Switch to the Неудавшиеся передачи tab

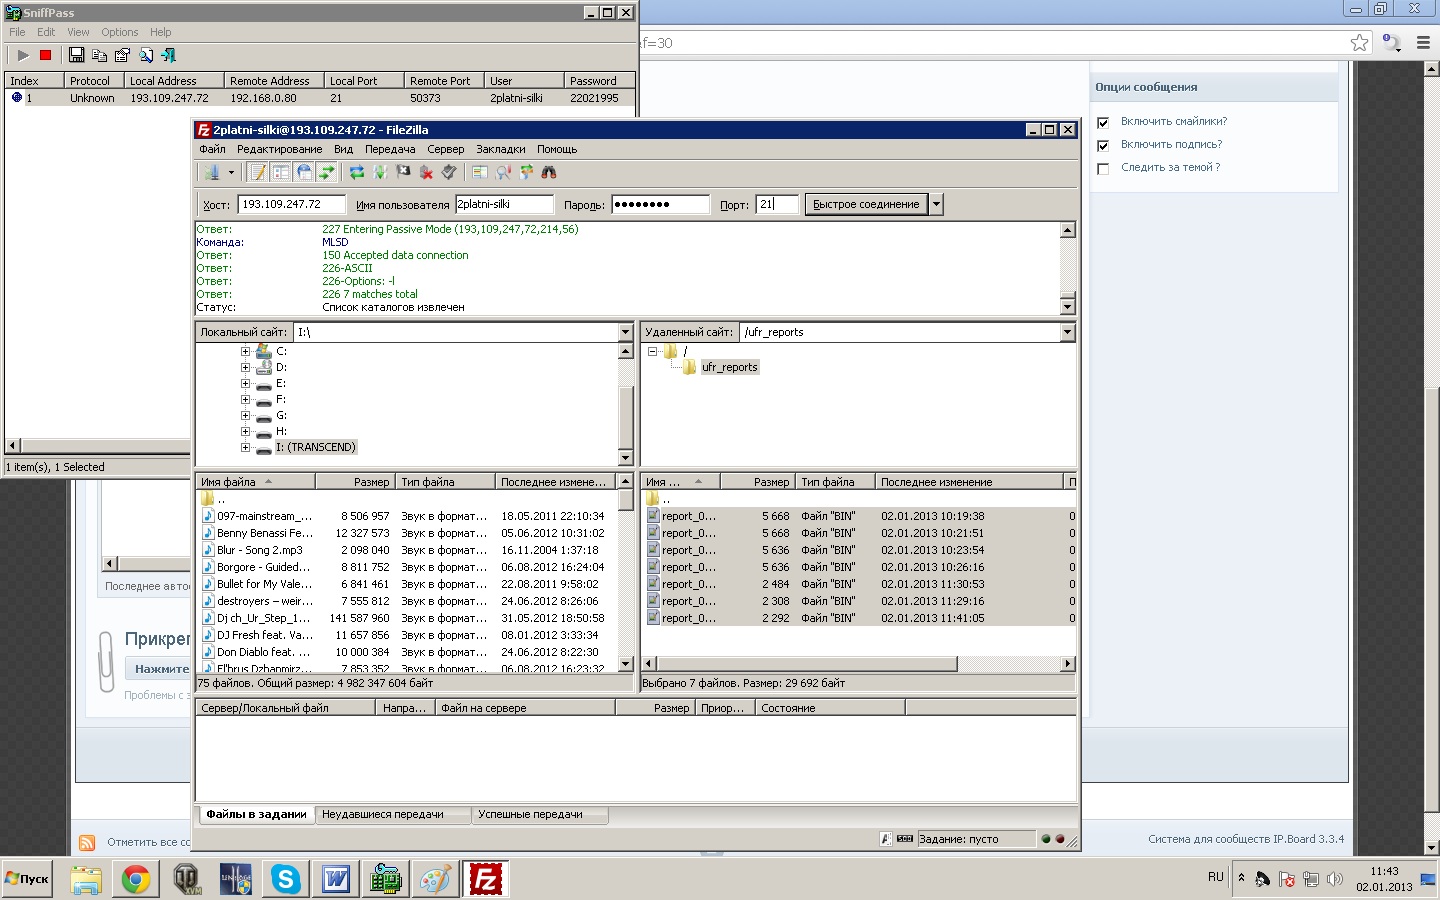click(393, 814)
